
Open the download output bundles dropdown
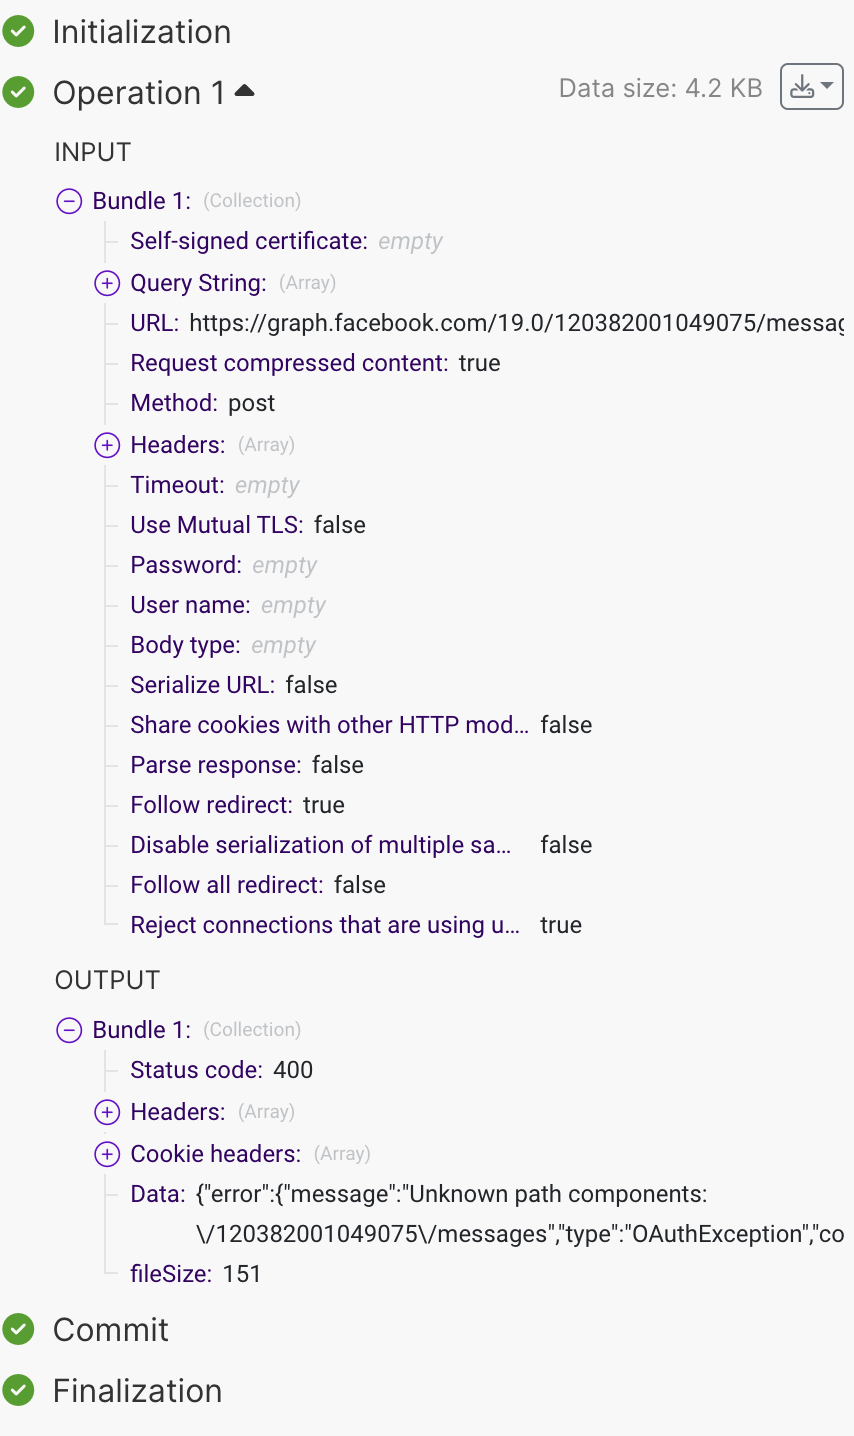coord(811,88)
